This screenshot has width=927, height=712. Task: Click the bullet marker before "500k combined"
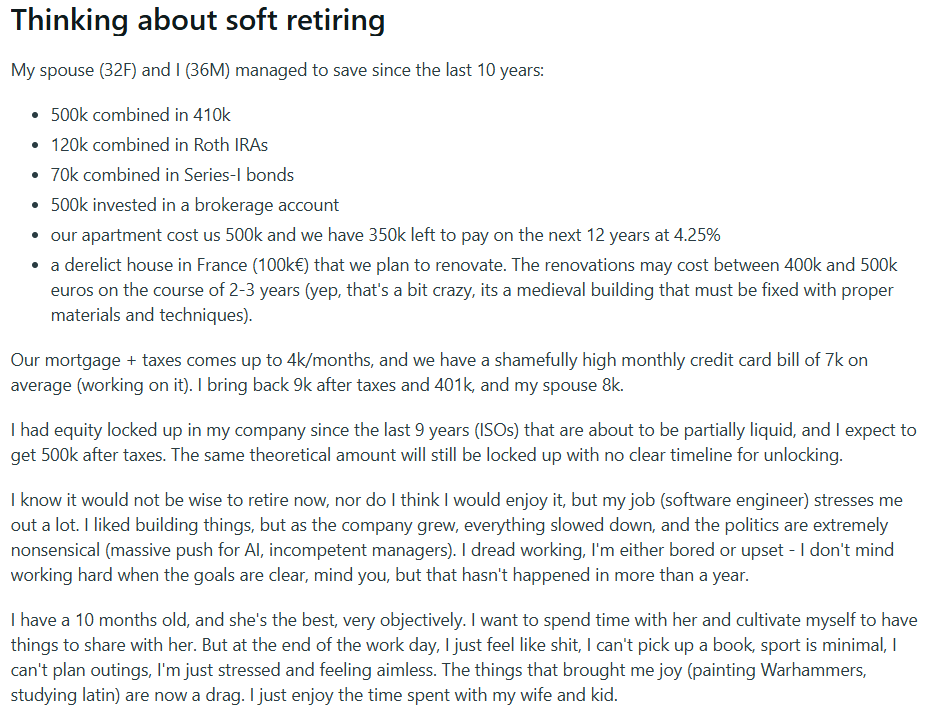[x=36, y=115]
